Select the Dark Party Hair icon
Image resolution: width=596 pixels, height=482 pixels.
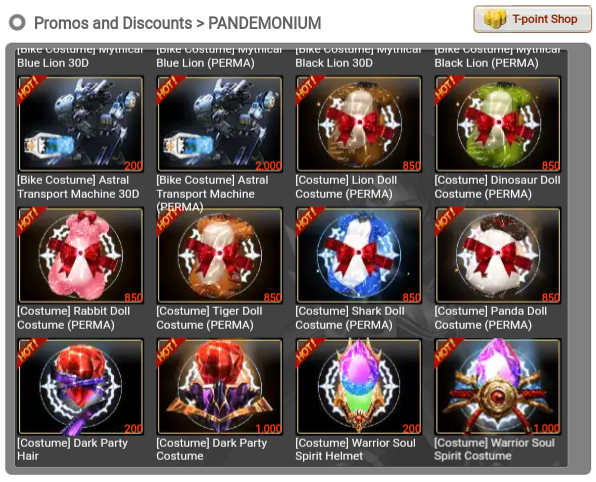pos(80,387)
